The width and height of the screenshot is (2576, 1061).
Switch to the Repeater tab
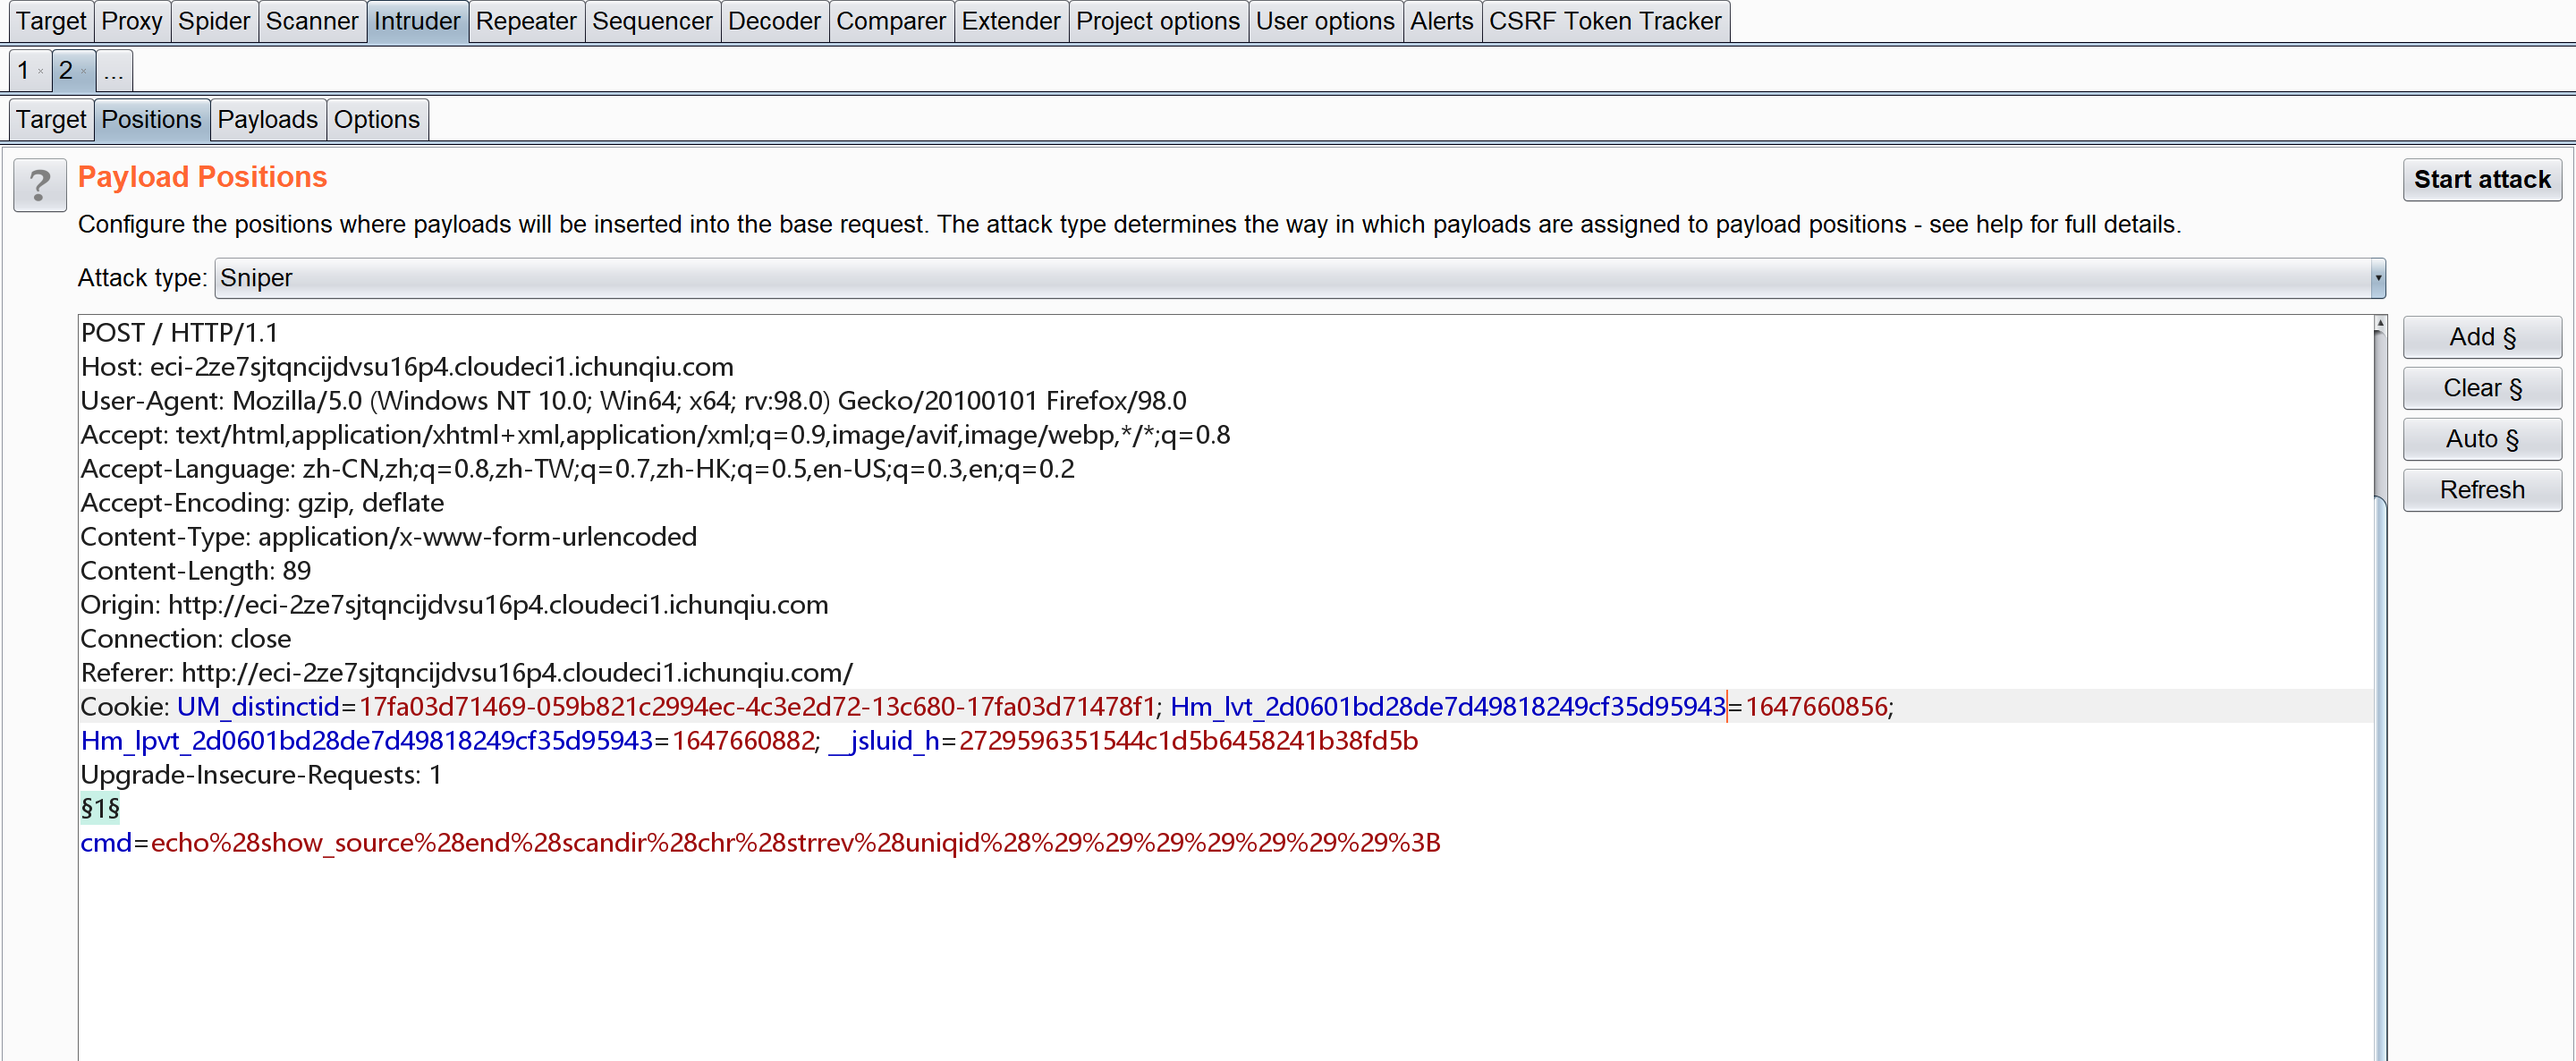(525, 21)
